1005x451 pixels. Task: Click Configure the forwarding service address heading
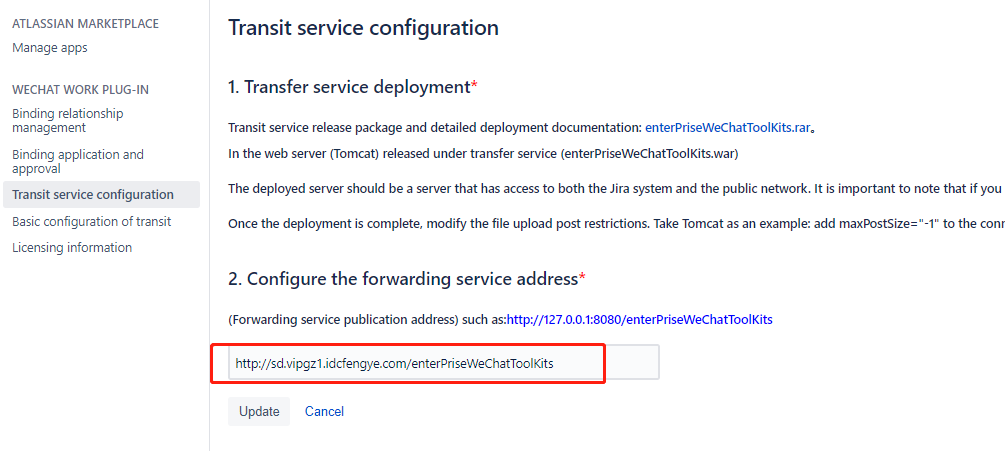point(406,278)
